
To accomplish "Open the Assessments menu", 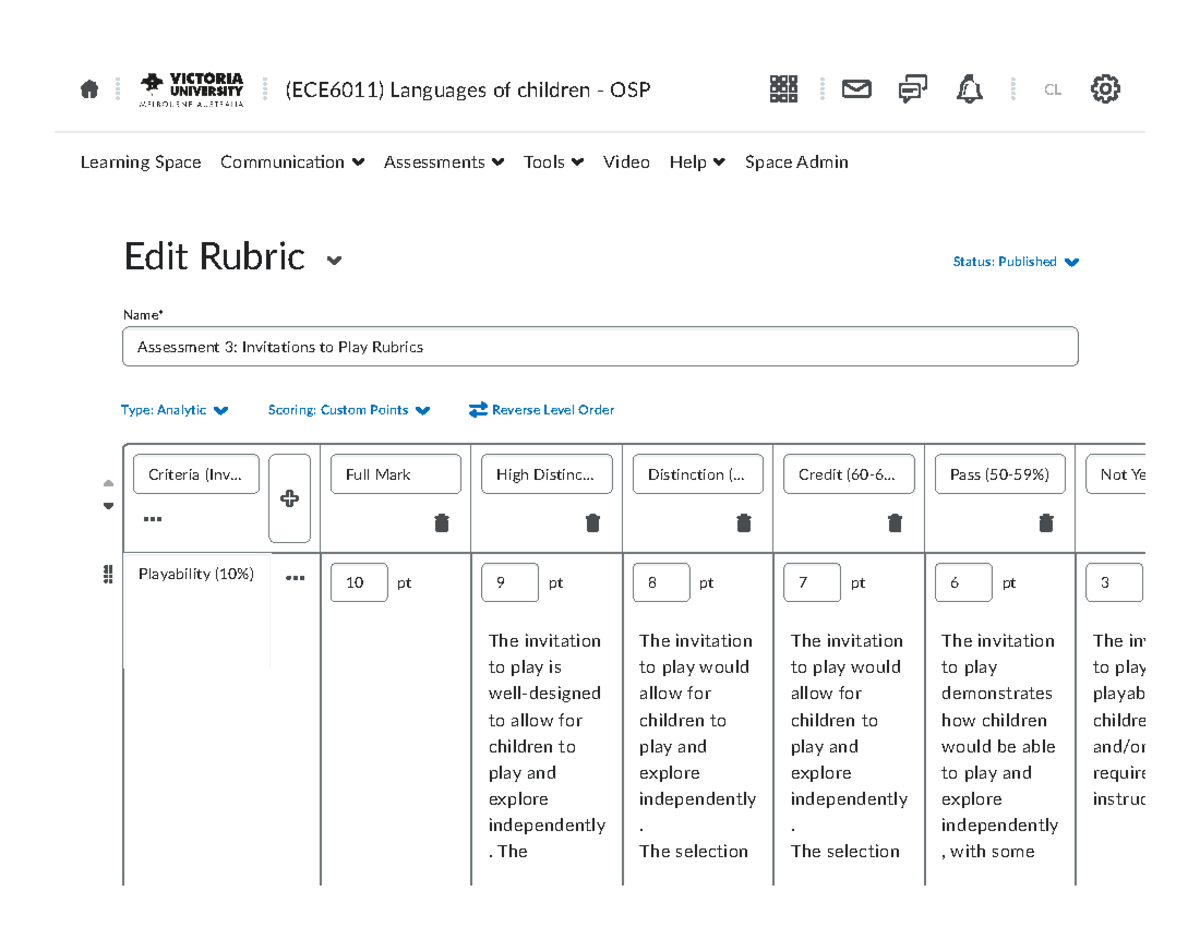I will click(443, 161).
